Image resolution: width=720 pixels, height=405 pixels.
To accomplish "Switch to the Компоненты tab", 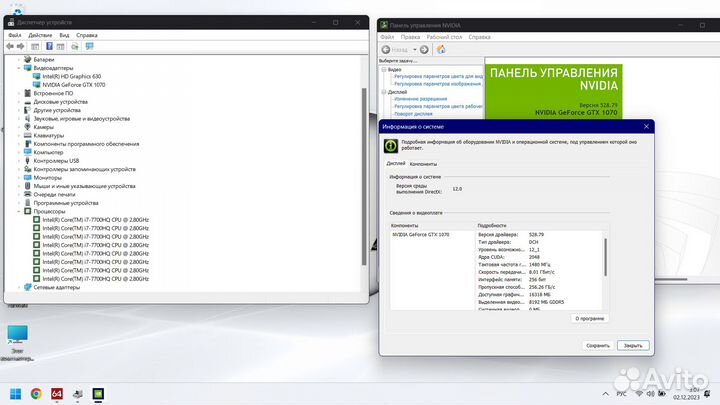I will [423, 164].
